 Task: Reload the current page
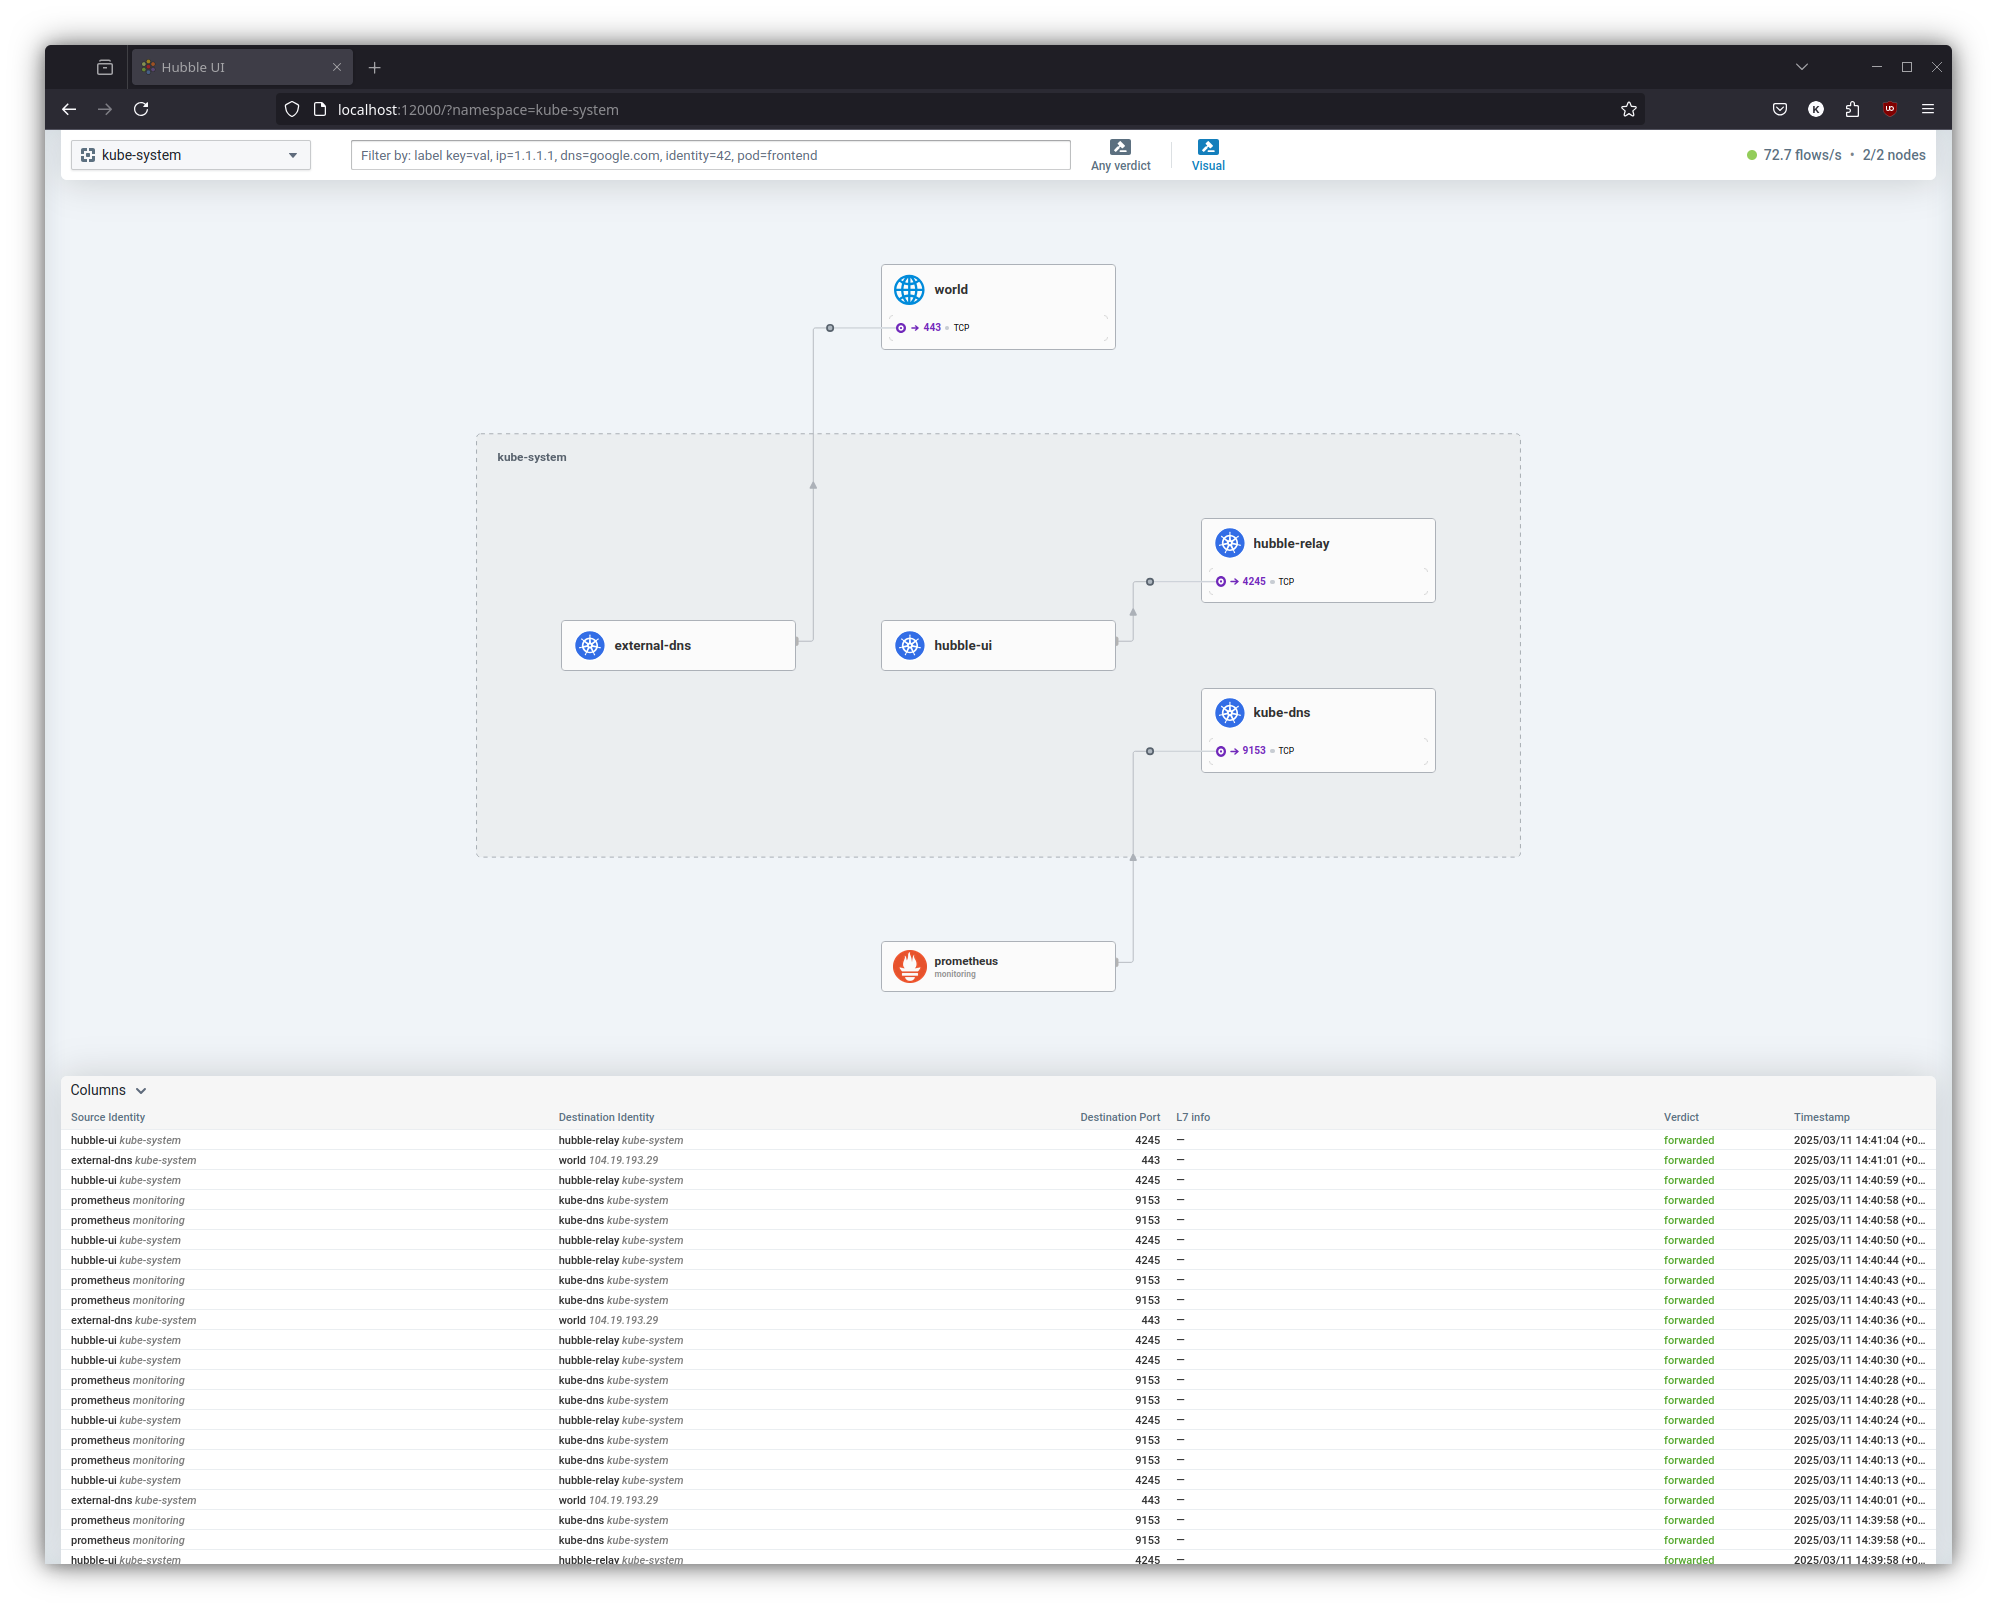141,110
